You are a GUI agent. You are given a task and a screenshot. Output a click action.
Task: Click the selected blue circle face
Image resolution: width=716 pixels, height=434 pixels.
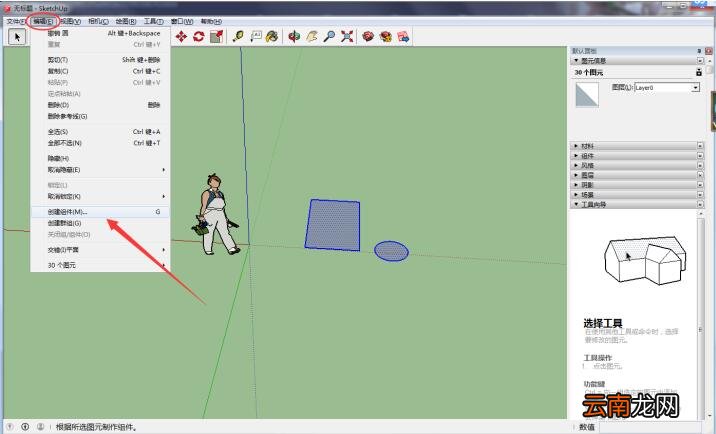click(391, 251)
